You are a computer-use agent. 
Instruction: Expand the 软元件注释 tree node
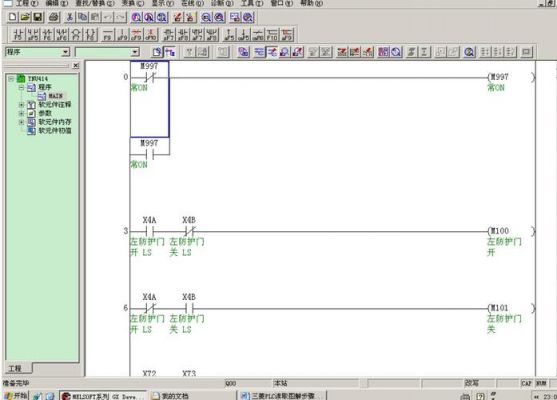[x=21, y=105]
